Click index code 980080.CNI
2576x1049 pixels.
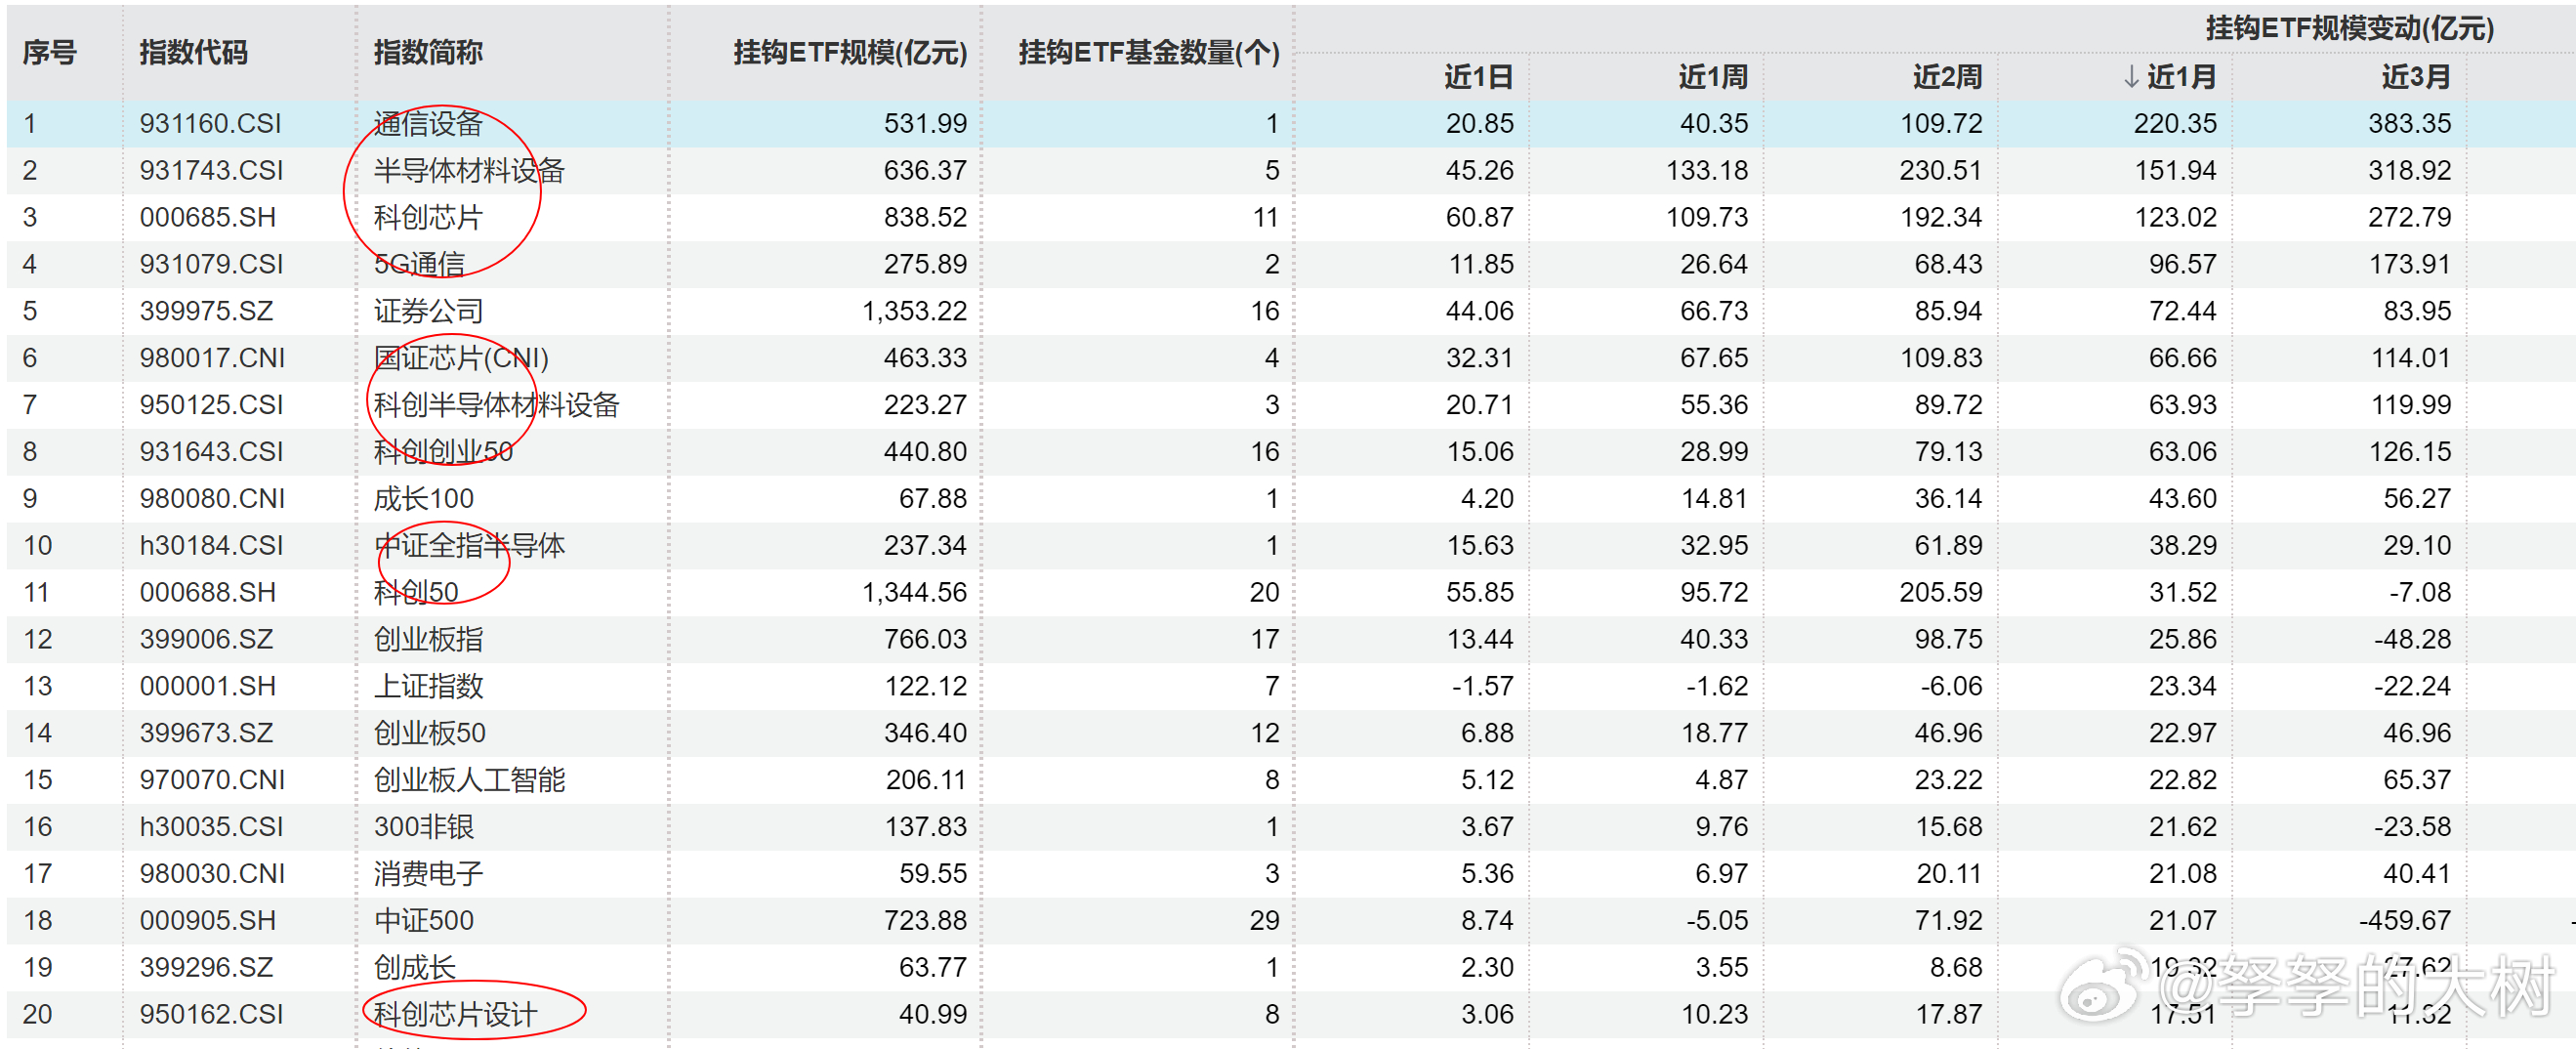212,498
